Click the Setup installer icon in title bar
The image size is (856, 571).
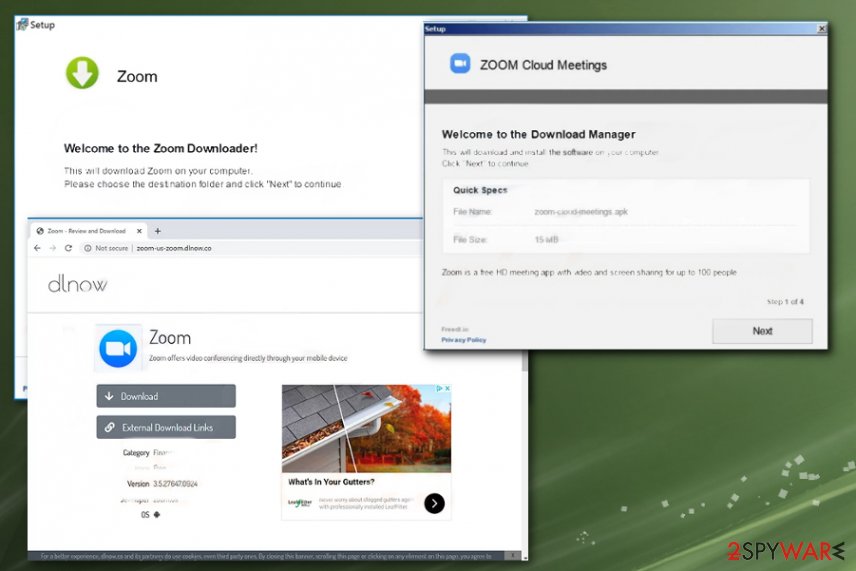(x=22, y=24)
